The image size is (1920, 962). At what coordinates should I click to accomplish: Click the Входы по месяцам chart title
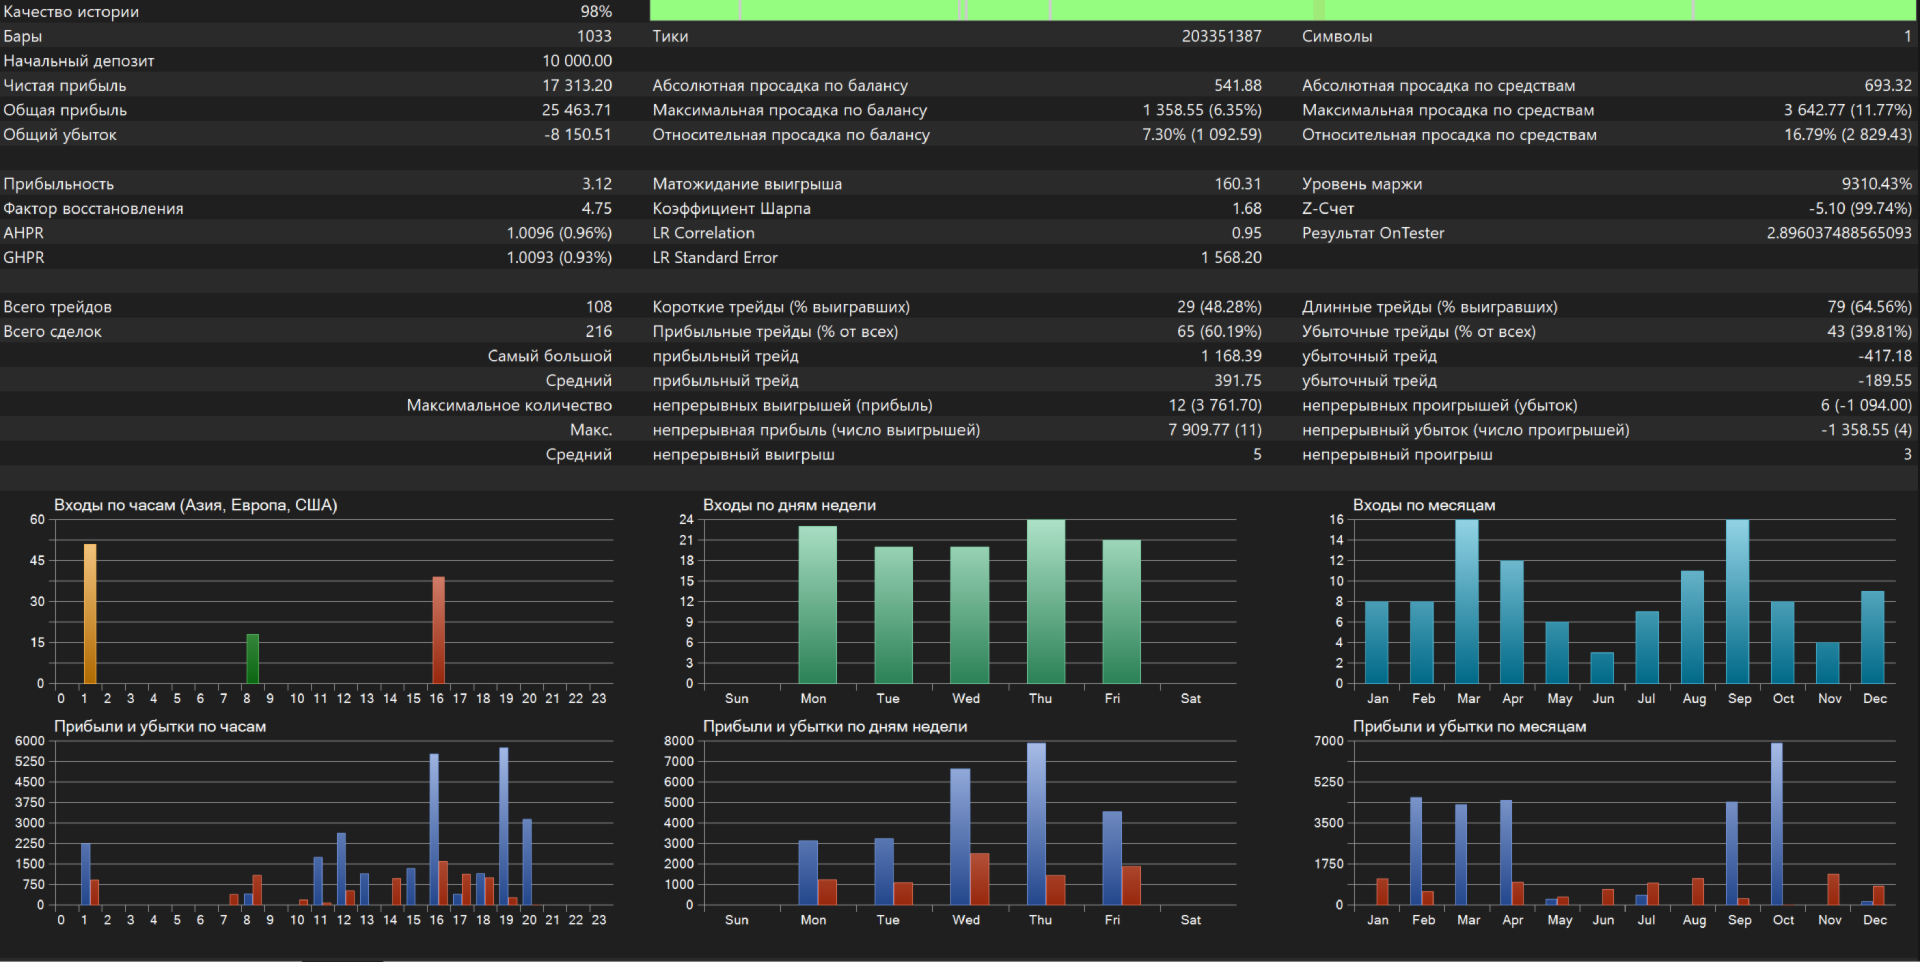pos(1423,505)
